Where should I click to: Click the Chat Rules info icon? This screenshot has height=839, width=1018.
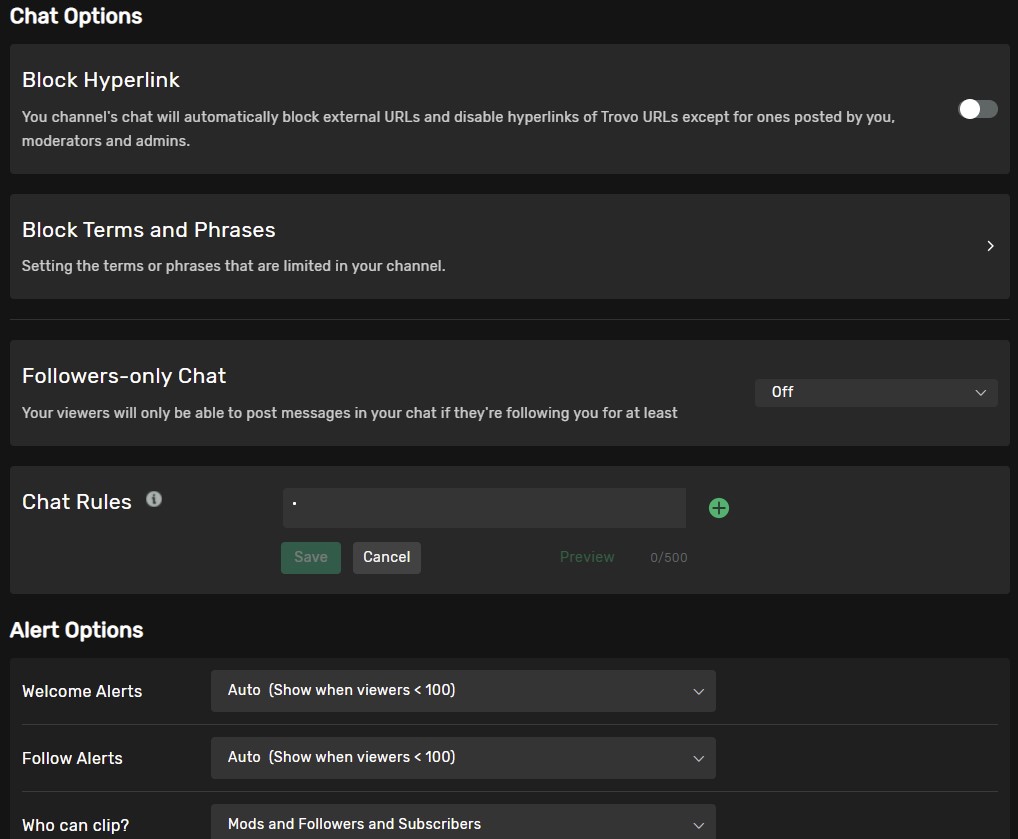154,499
